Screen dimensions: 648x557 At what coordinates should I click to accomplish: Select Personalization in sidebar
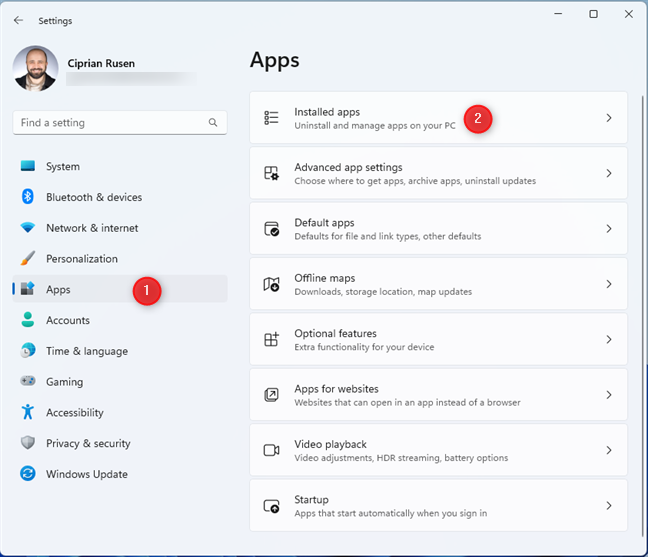coord(120,258)
